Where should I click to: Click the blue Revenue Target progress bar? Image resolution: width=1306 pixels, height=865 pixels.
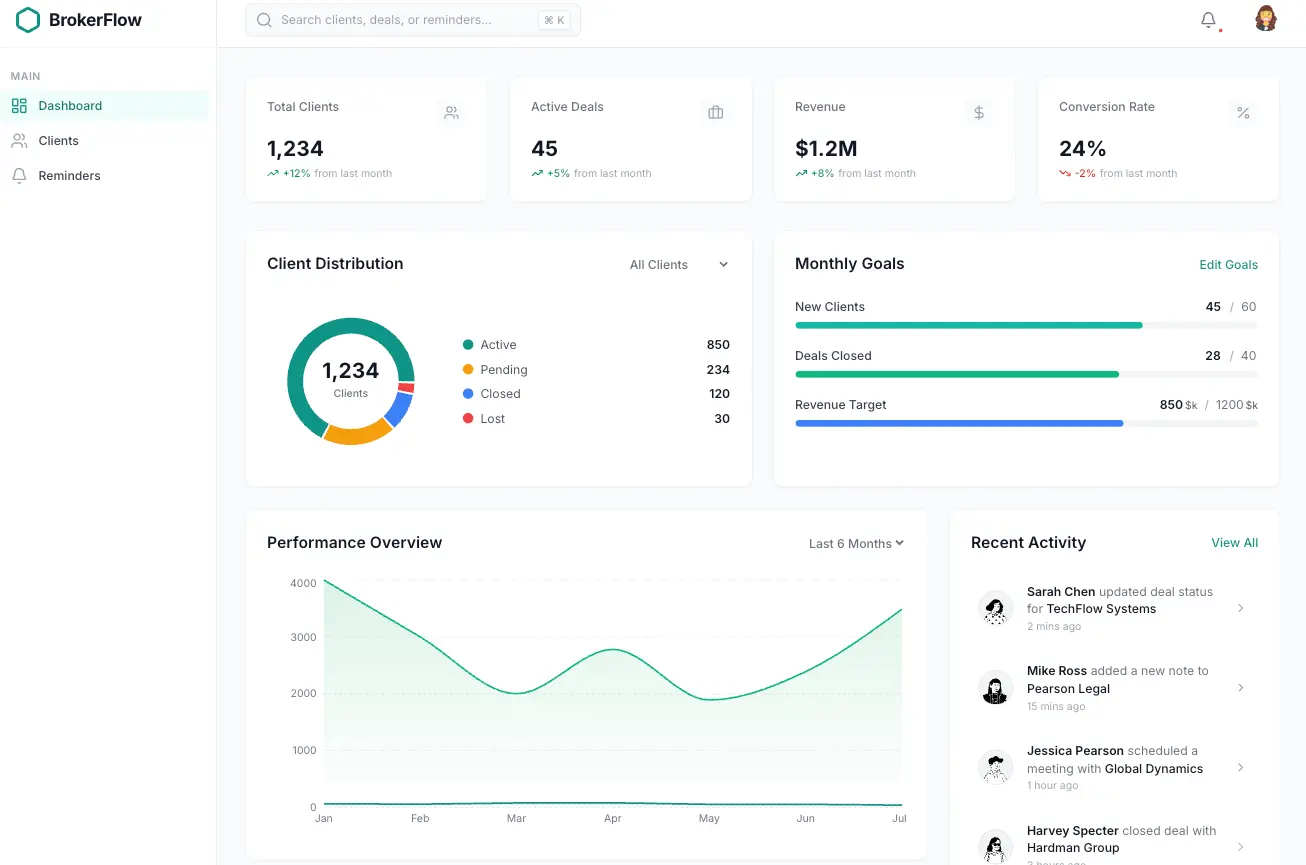pos(1026,423)
